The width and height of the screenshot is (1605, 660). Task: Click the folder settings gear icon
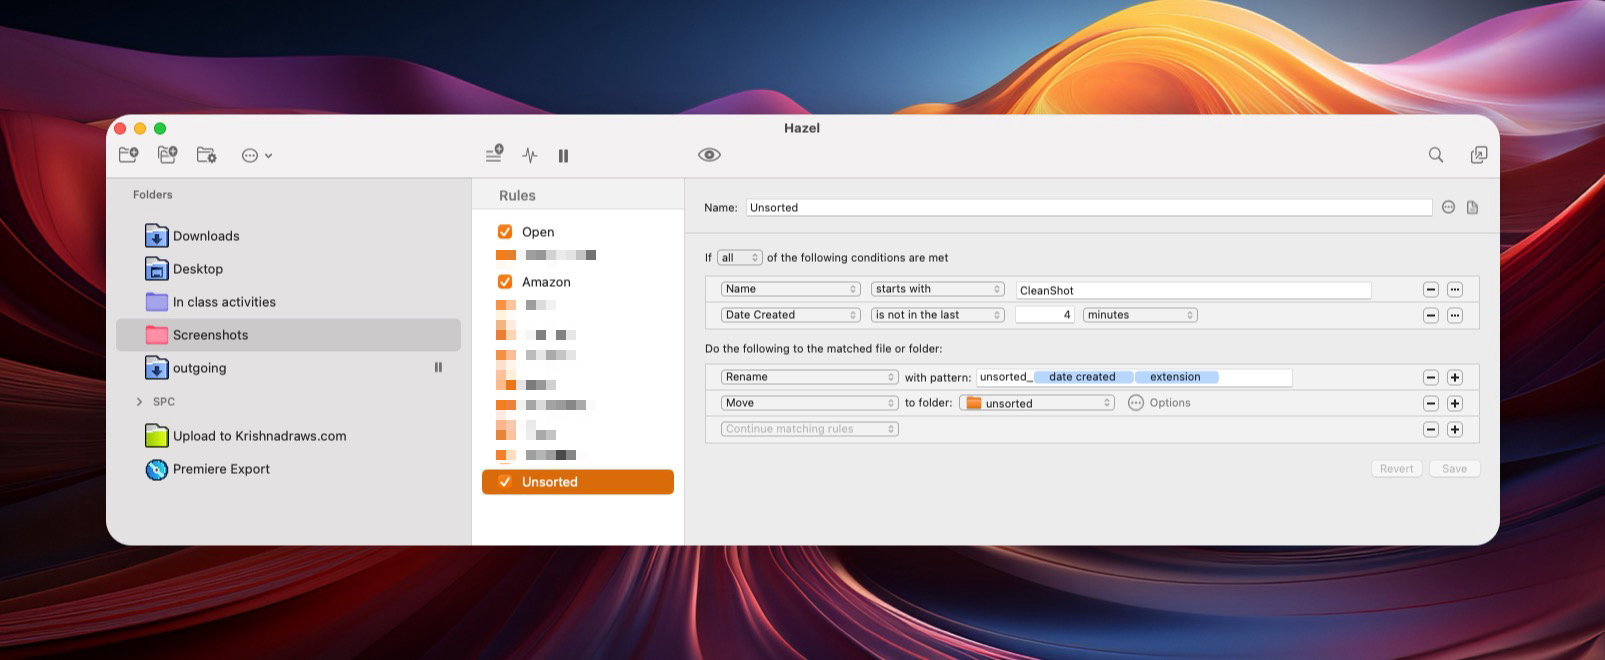(x=206, y=155)
